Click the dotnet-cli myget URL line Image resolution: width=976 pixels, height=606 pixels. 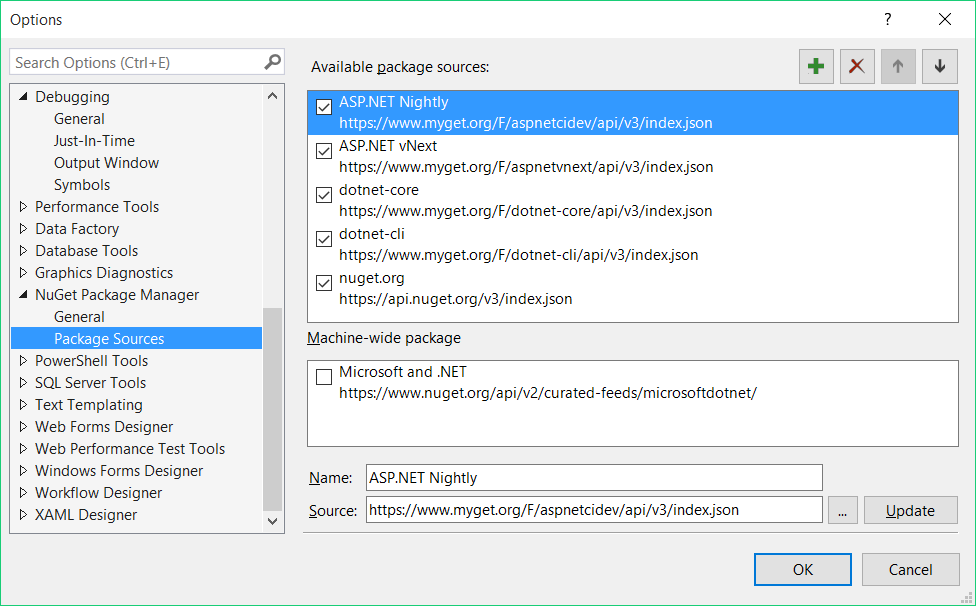point(518,255)
